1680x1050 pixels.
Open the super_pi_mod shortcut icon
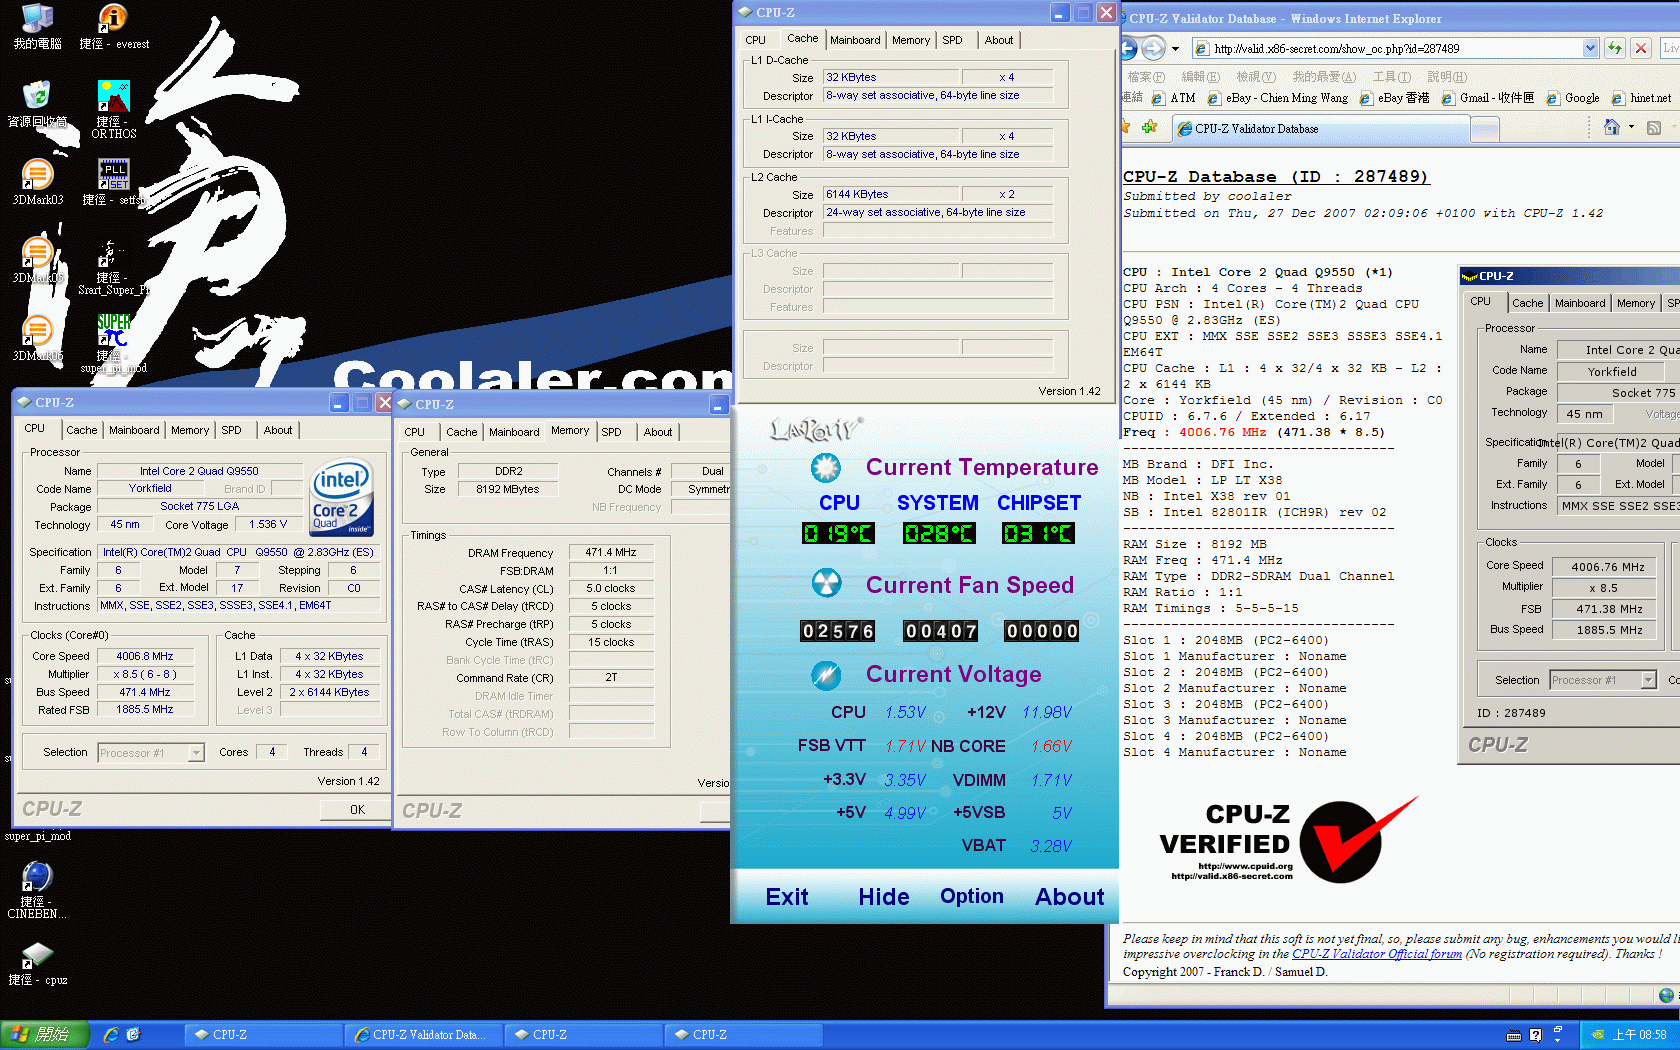tap(113, 329)
